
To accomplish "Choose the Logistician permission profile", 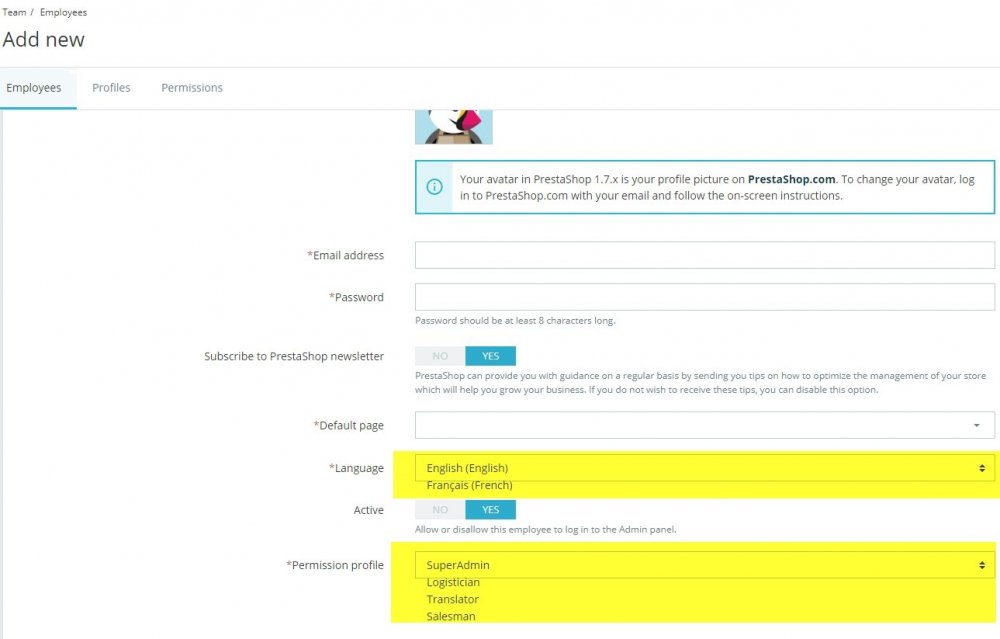I will pos(454,582).
